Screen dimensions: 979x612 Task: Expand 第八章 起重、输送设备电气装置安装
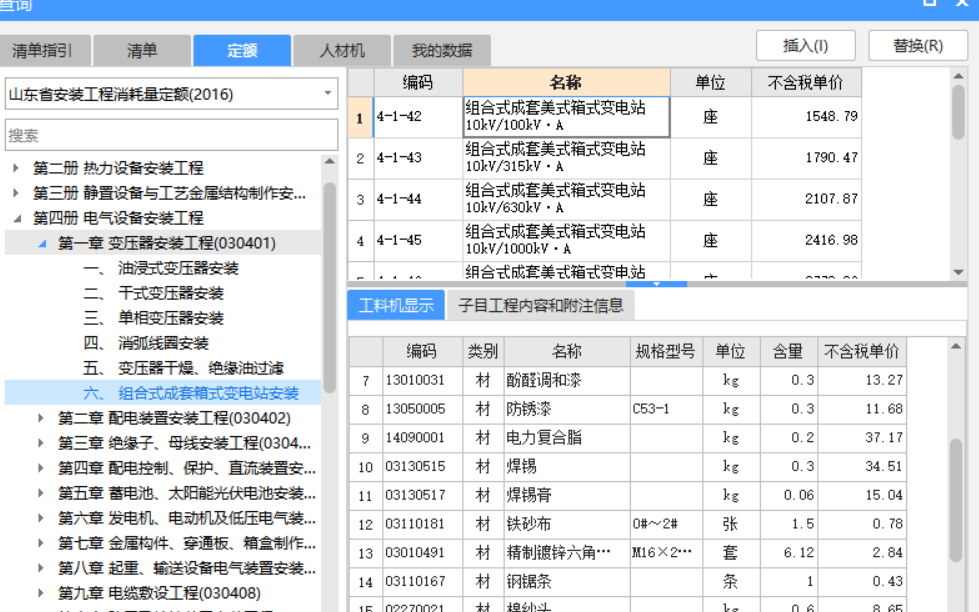(41, 568)
